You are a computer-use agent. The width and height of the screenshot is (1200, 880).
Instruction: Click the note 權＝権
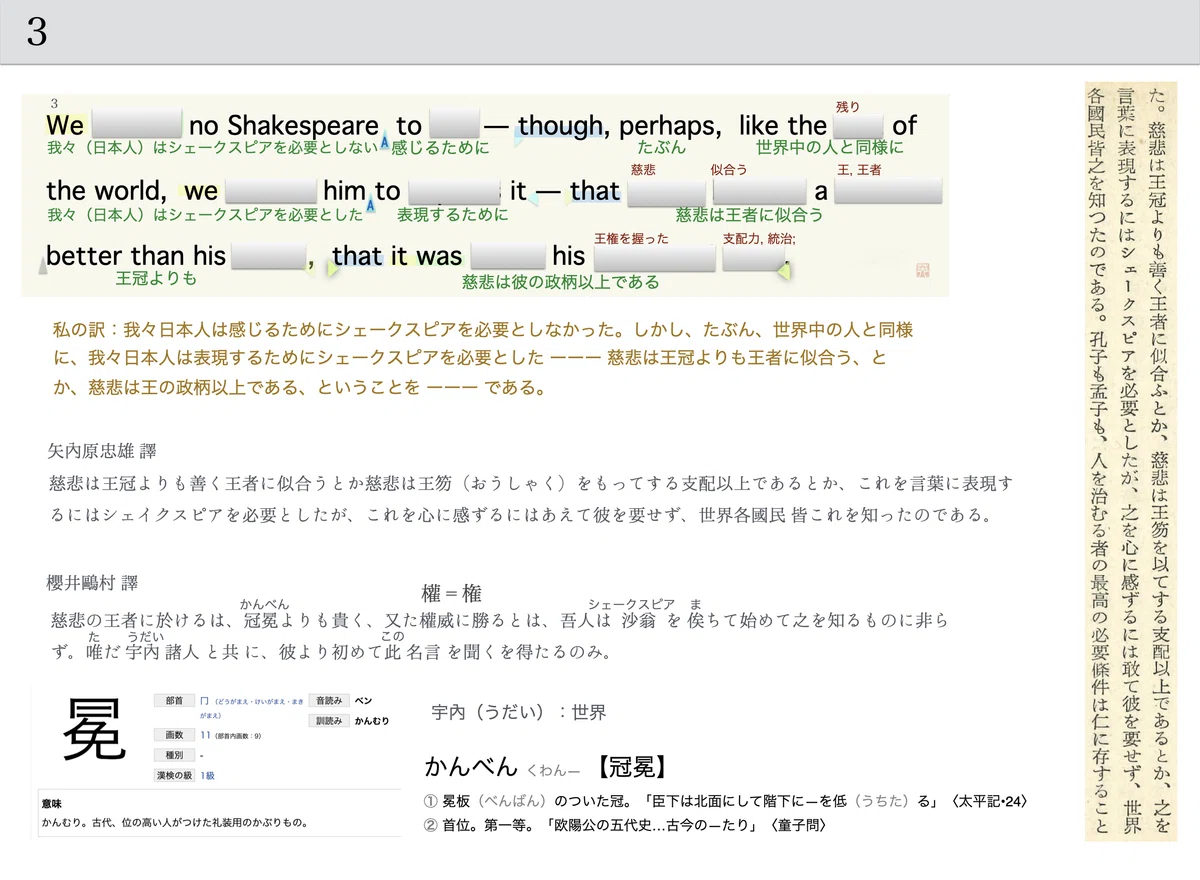pos(454,595)
